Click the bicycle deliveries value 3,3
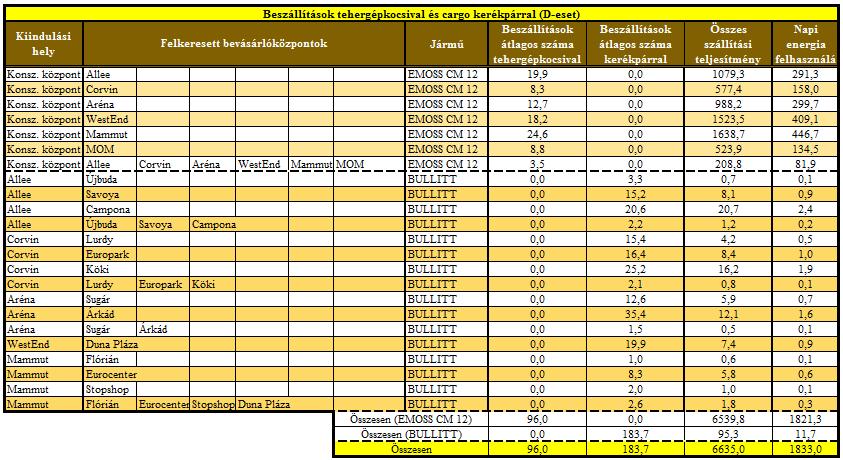This screenshot has height=460, width=843. coord(635,179)
